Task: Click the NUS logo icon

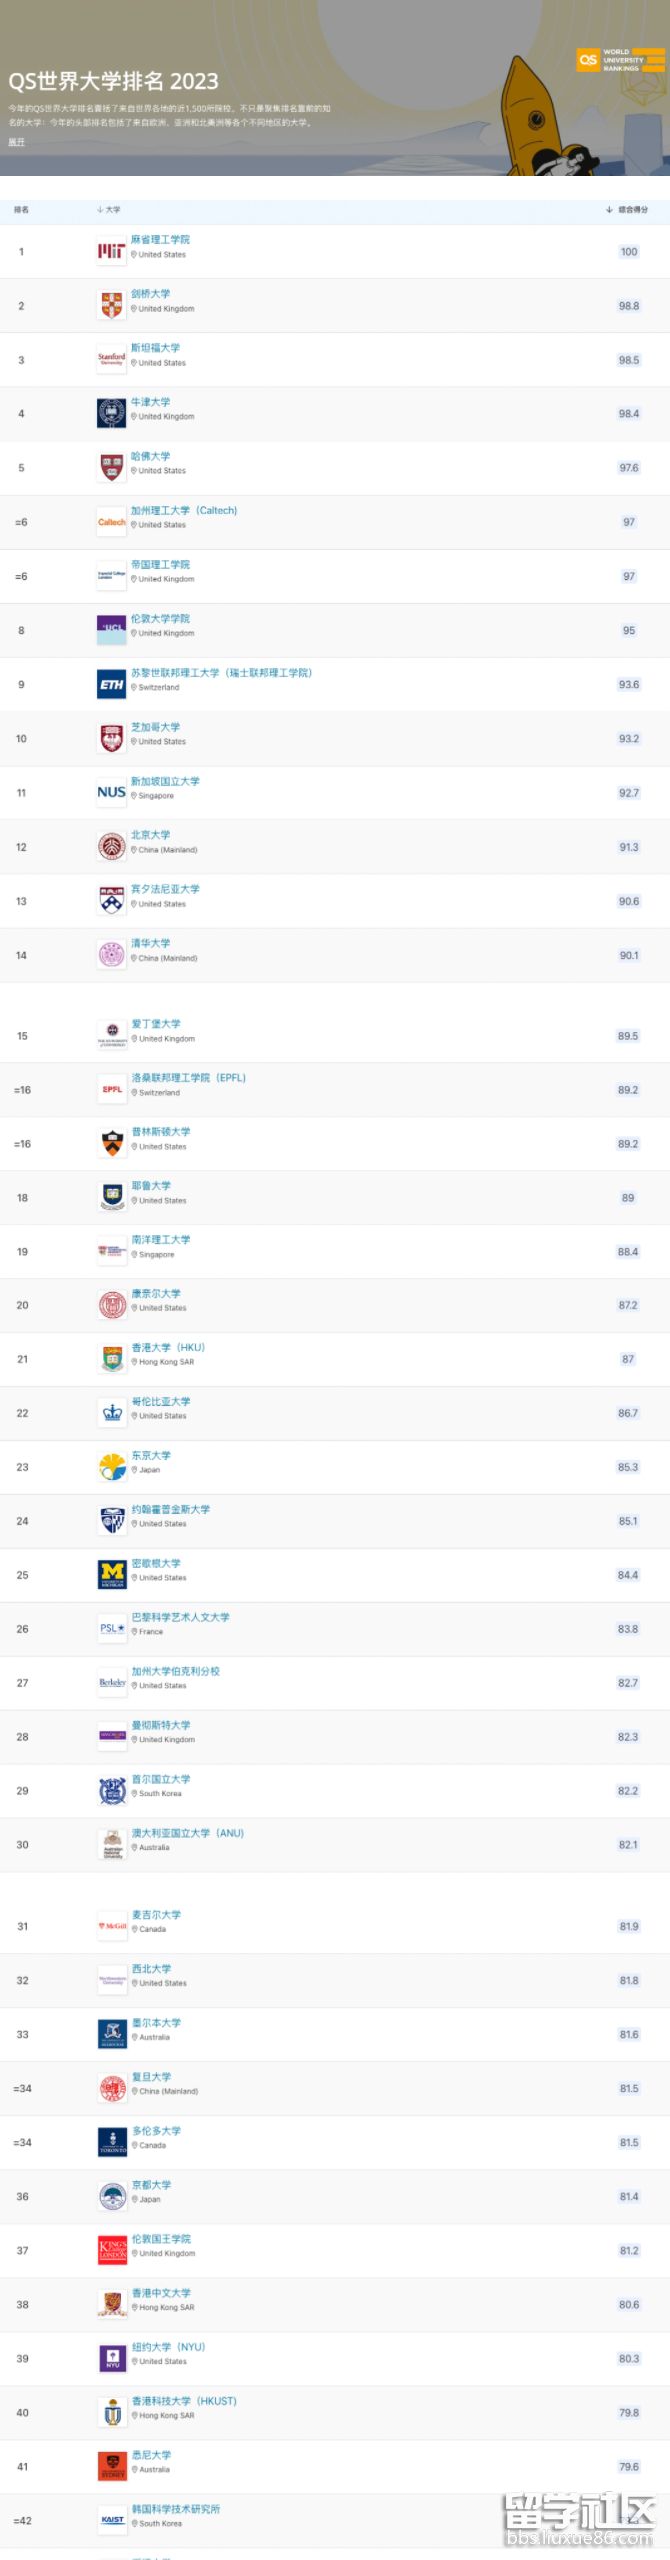Action: (111, 793)
